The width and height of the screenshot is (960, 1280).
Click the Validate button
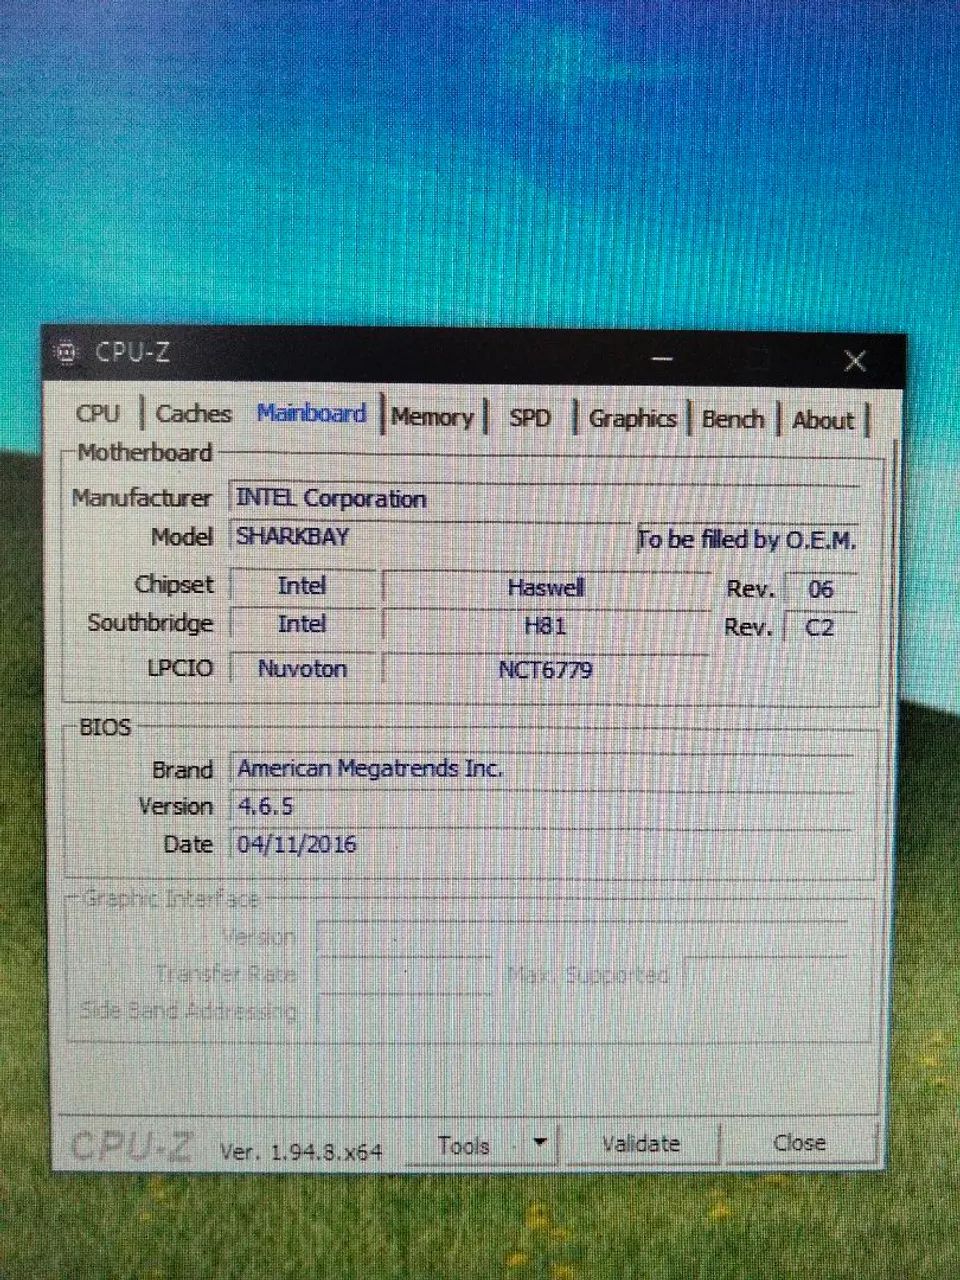(641, 1143)
